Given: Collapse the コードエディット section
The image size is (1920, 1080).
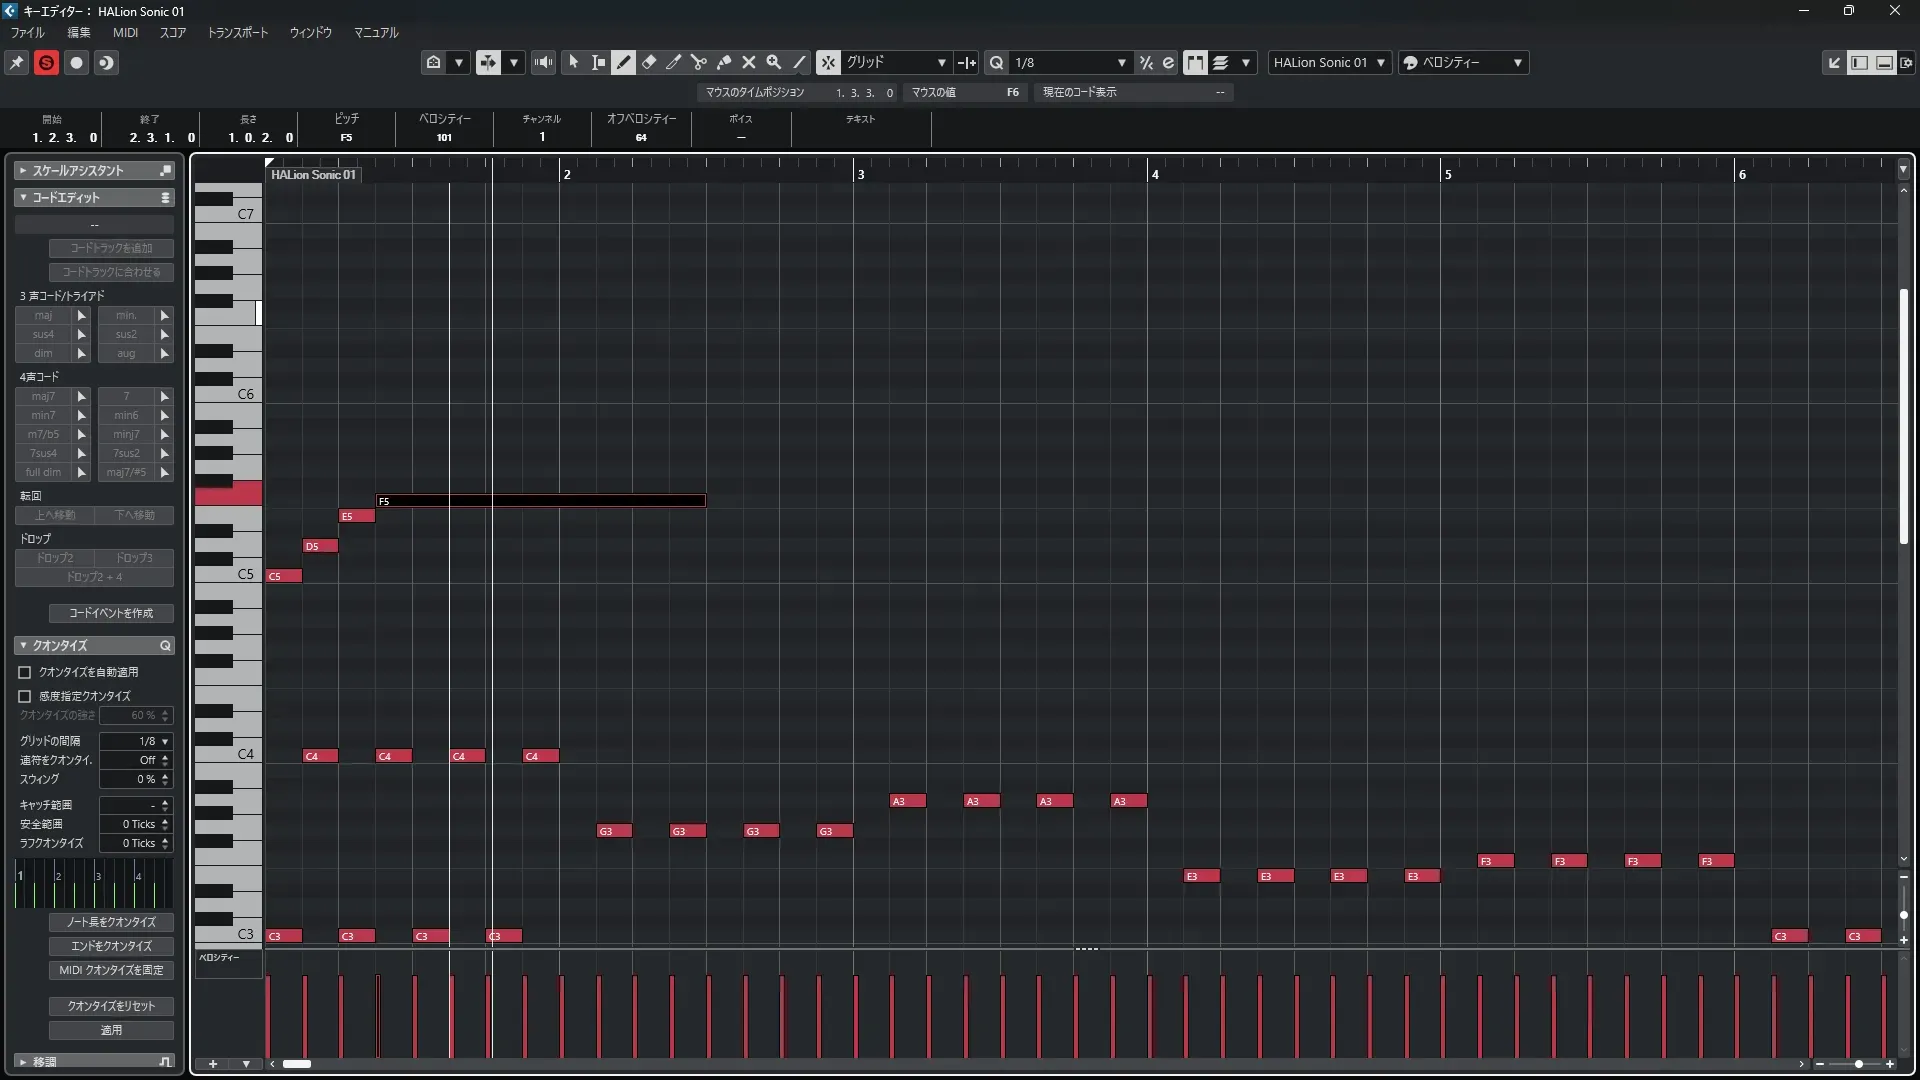Looking at the screenshot, I should [x=23, y=198].
